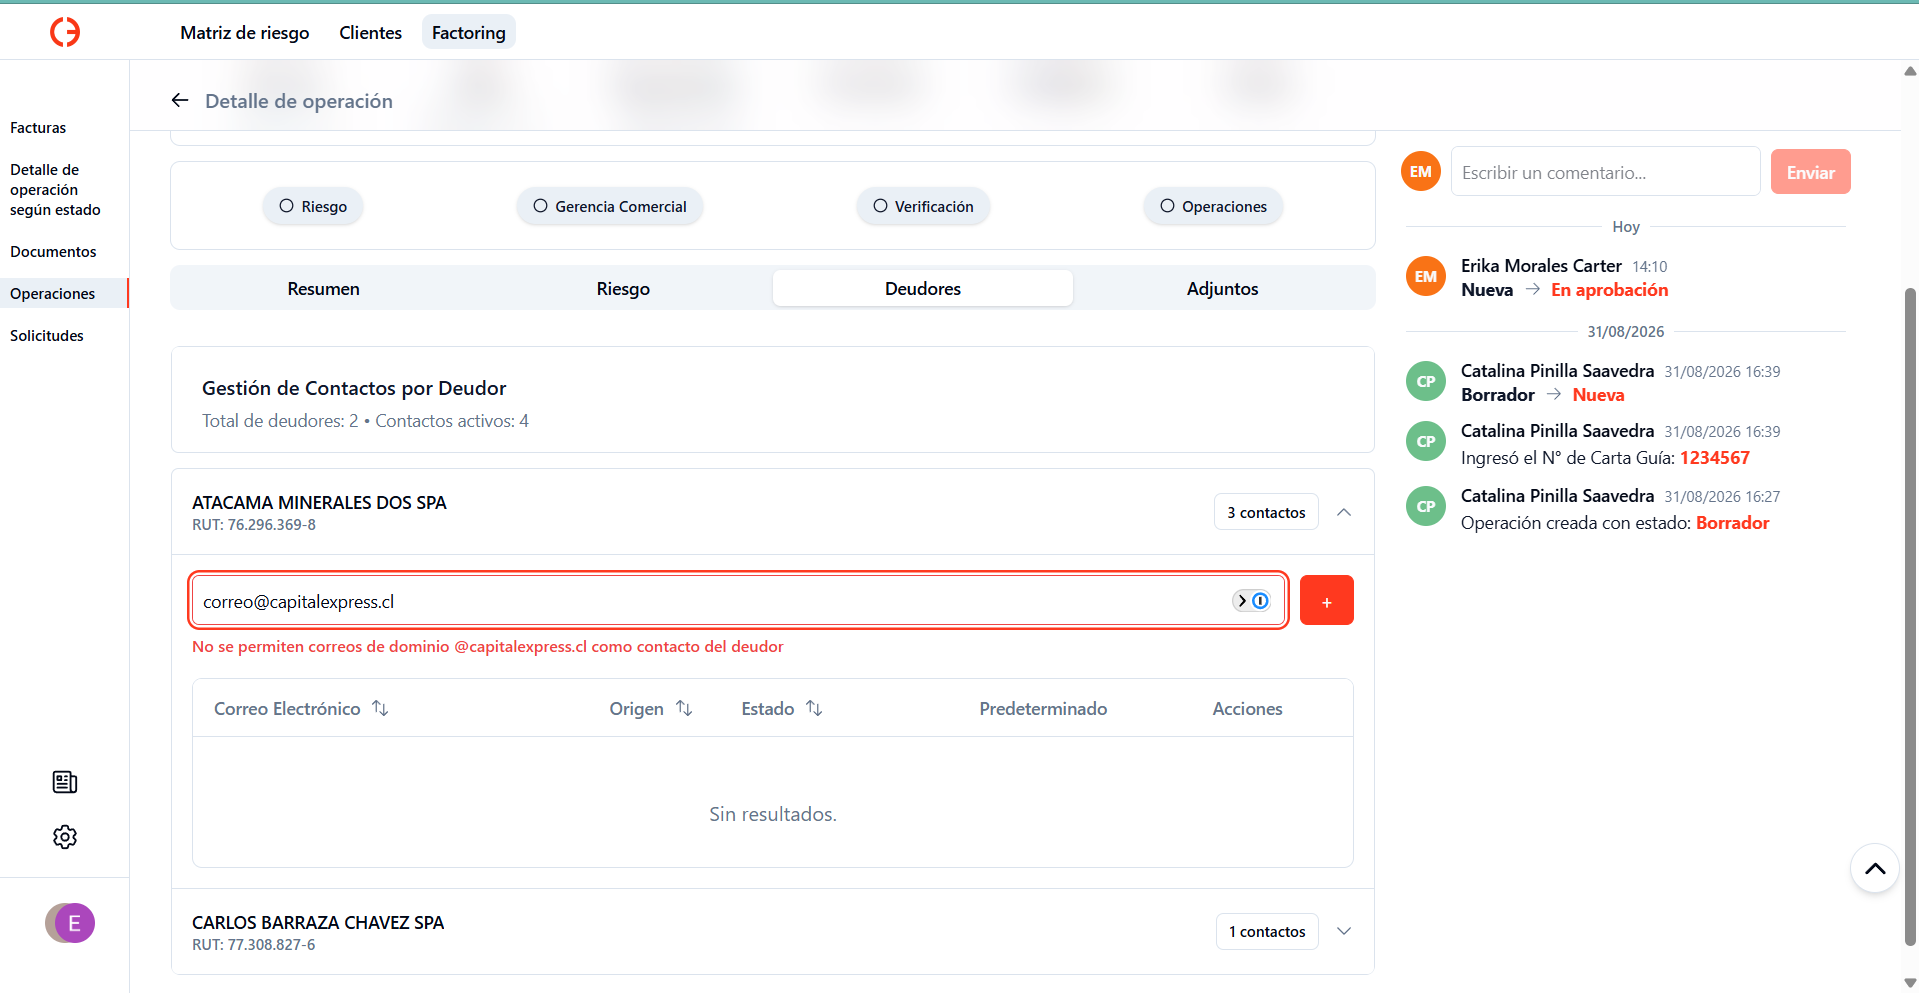The width and height of the screenshot is (1919, 993).
Task: Open Documentos in the sidebar
Action: click(53, 252)
